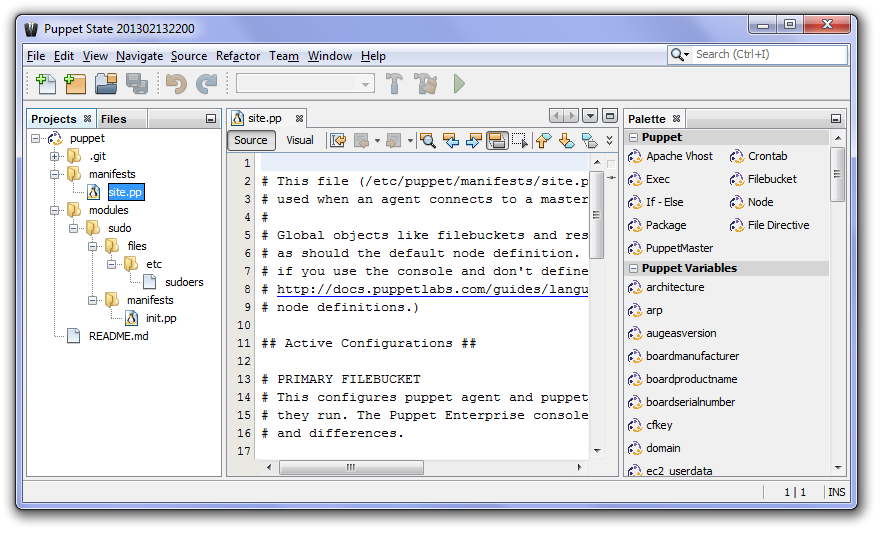Open the docs.puppetlabs.com link in editor
881x538 pixels.
click(432, 289)
